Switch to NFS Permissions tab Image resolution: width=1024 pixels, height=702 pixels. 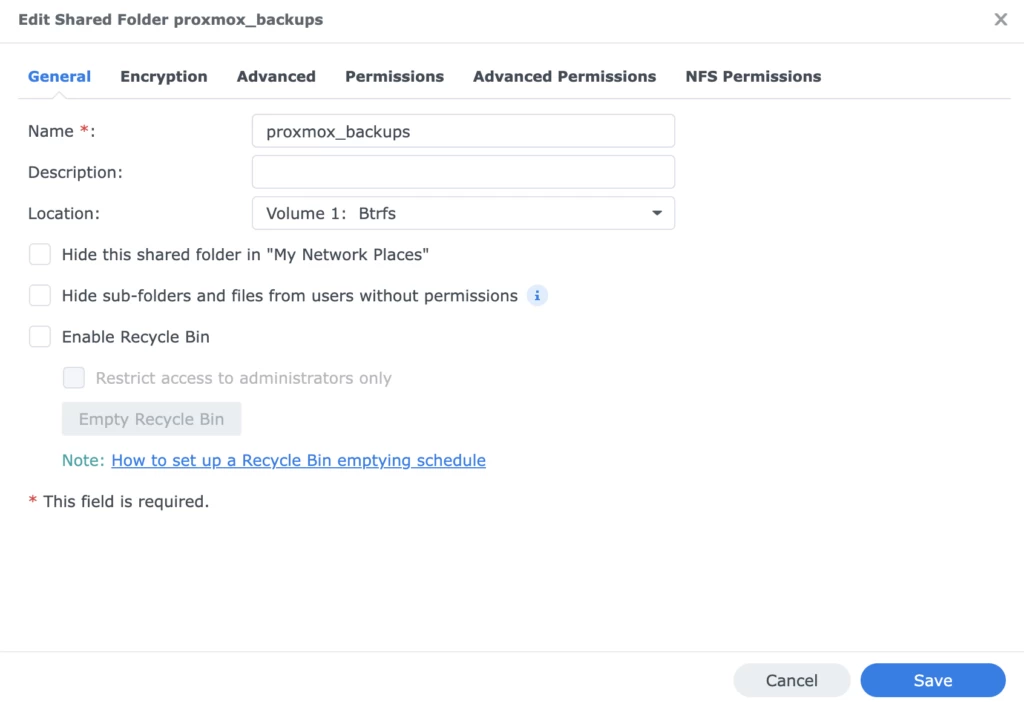click(x=753, y=76)
